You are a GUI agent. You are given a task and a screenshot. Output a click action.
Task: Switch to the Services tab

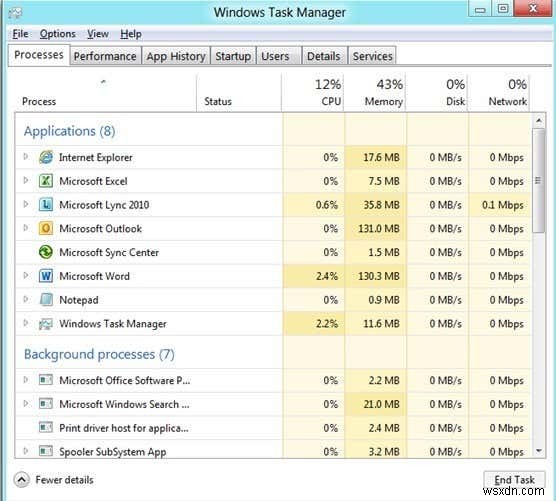click(372, 56)
